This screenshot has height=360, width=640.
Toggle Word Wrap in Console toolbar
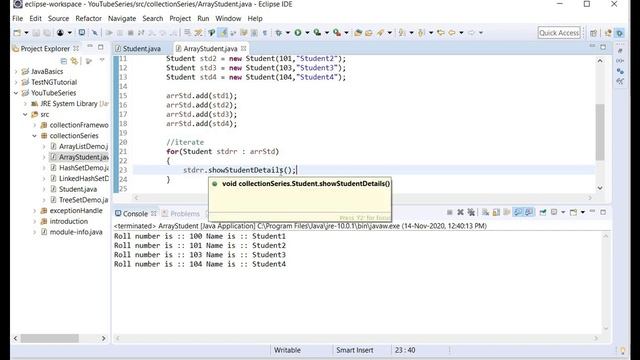507,212
